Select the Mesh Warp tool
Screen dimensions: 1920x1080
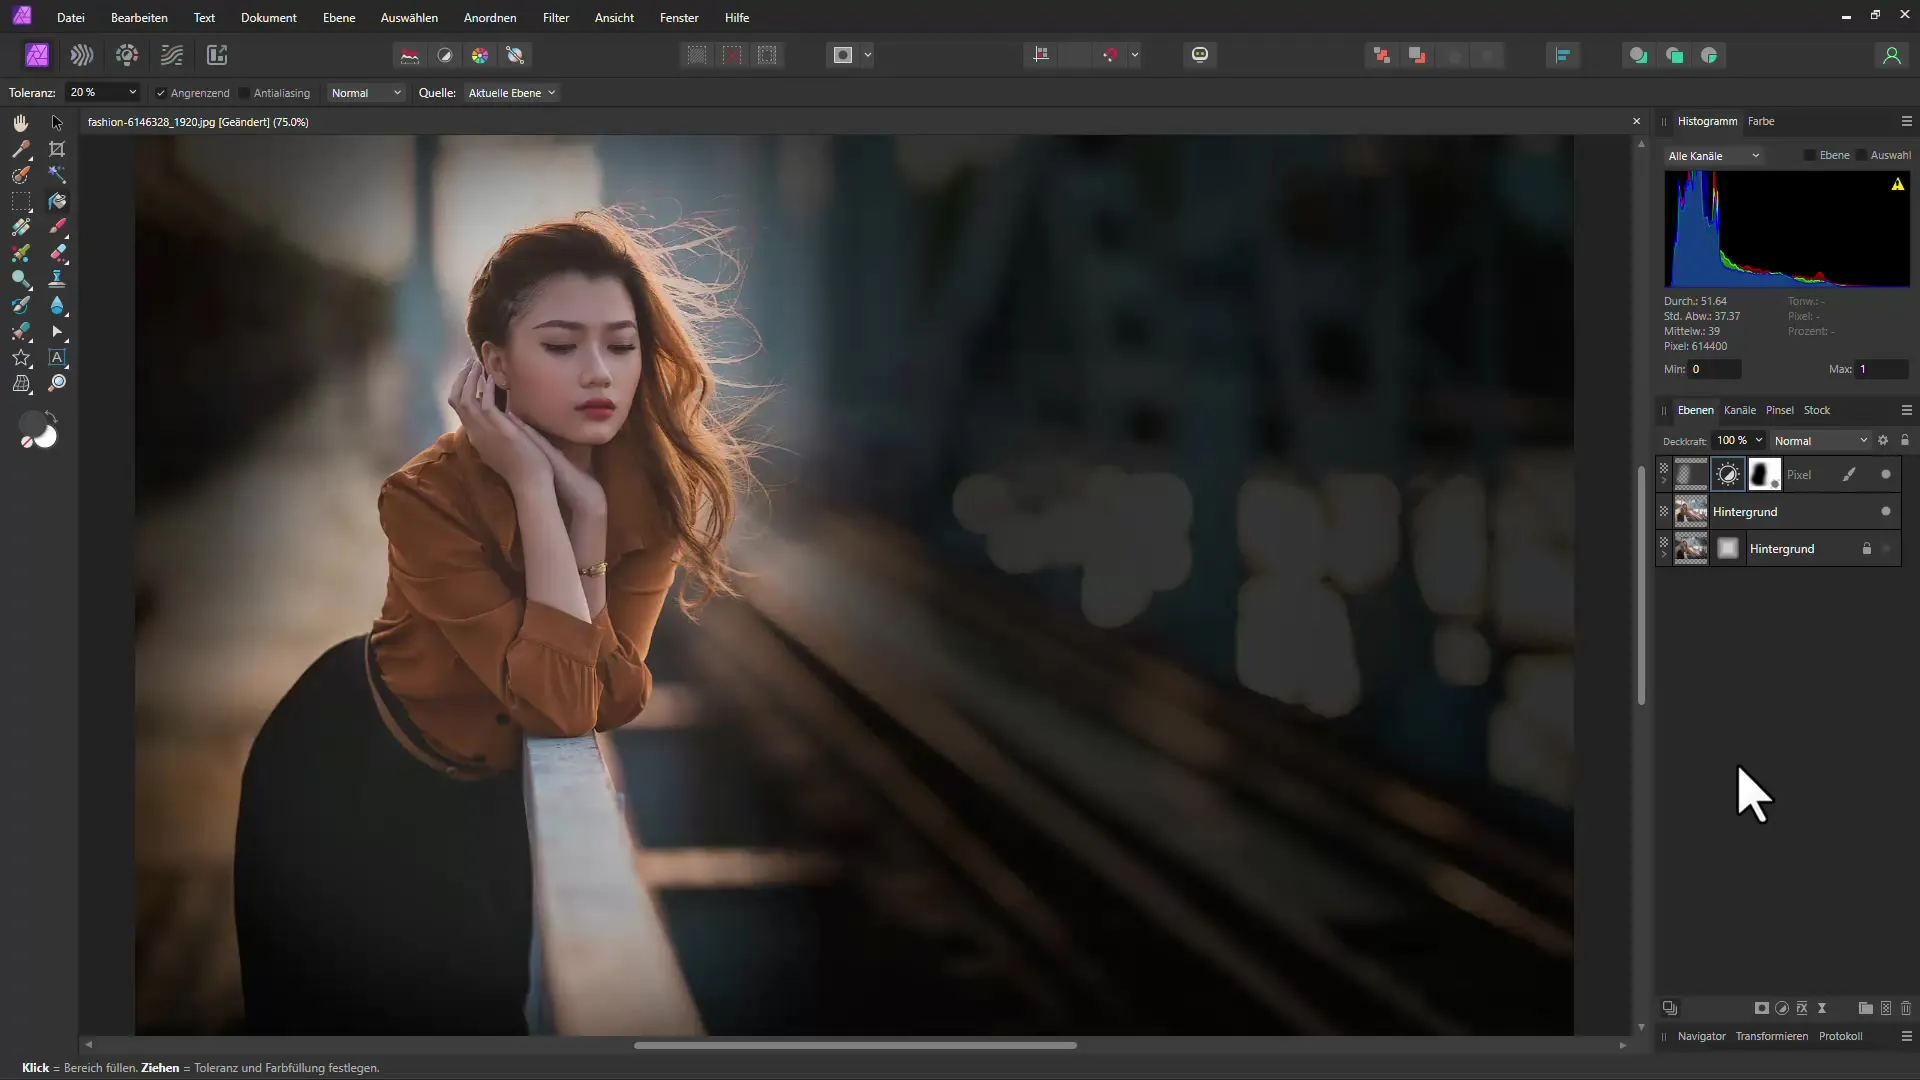point(20,383)
